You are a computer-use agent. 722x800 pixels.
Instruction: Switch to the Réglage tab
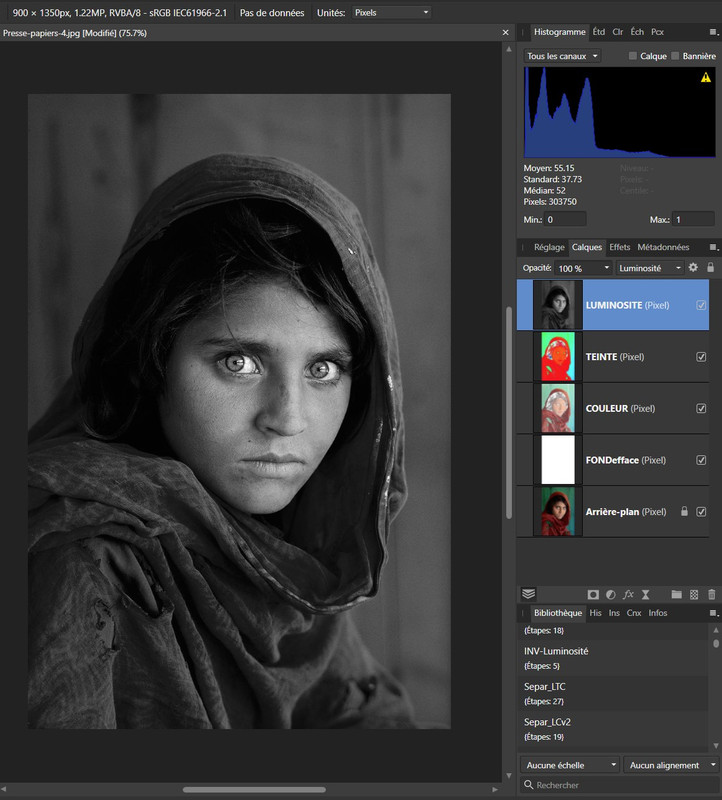tap(549, 247)
